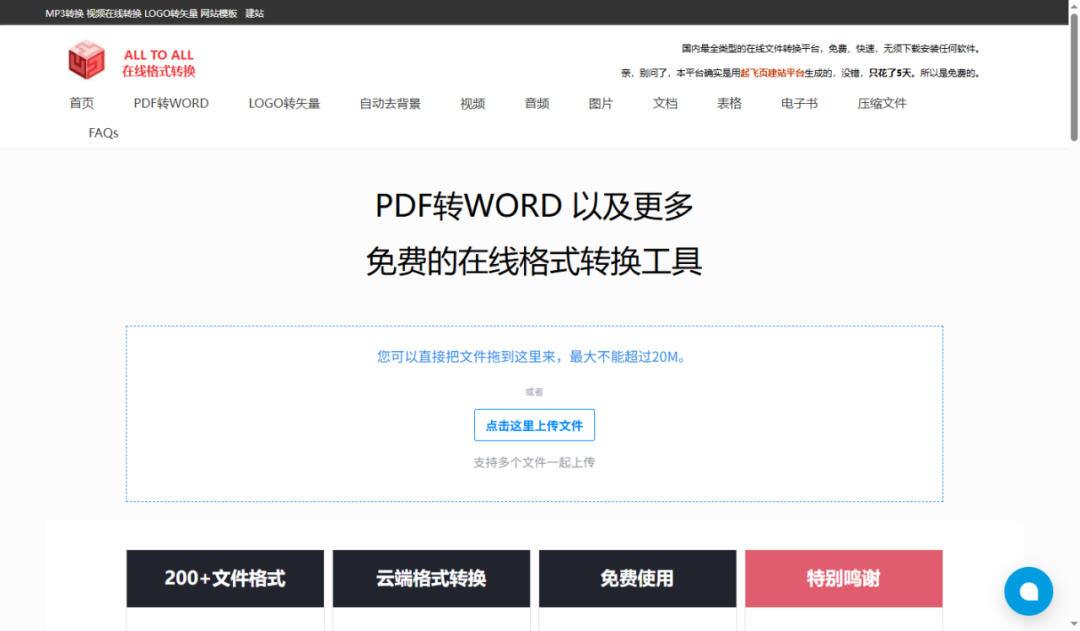Screen dimensions: 1080x631
Task: Open the PDF转WORD menu item
Action: tap(171, 102)
